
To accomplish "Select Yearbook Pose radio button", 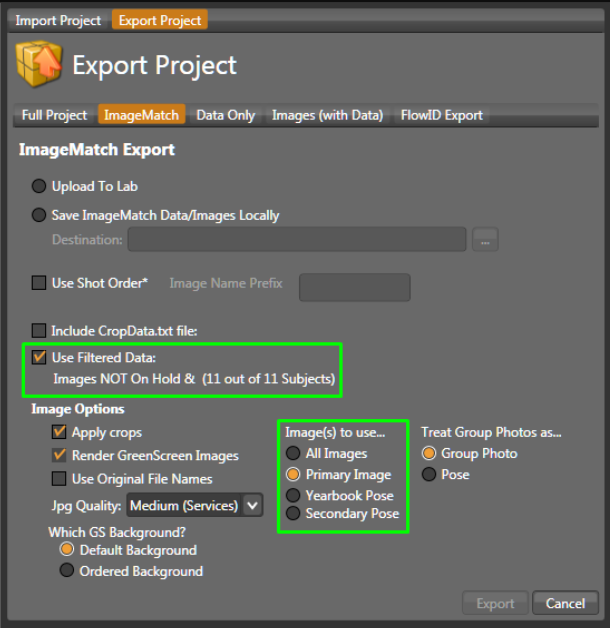I will (293, 495).
